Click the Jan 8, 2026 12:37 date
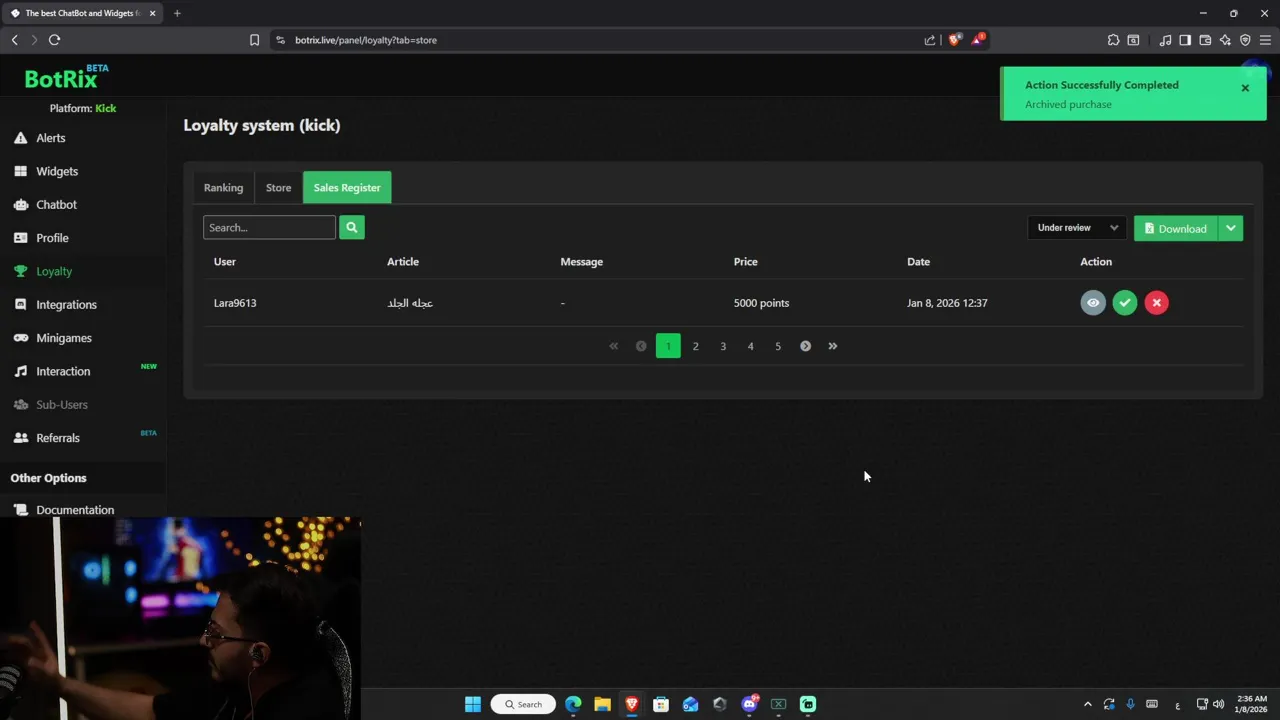 point(947,303)
